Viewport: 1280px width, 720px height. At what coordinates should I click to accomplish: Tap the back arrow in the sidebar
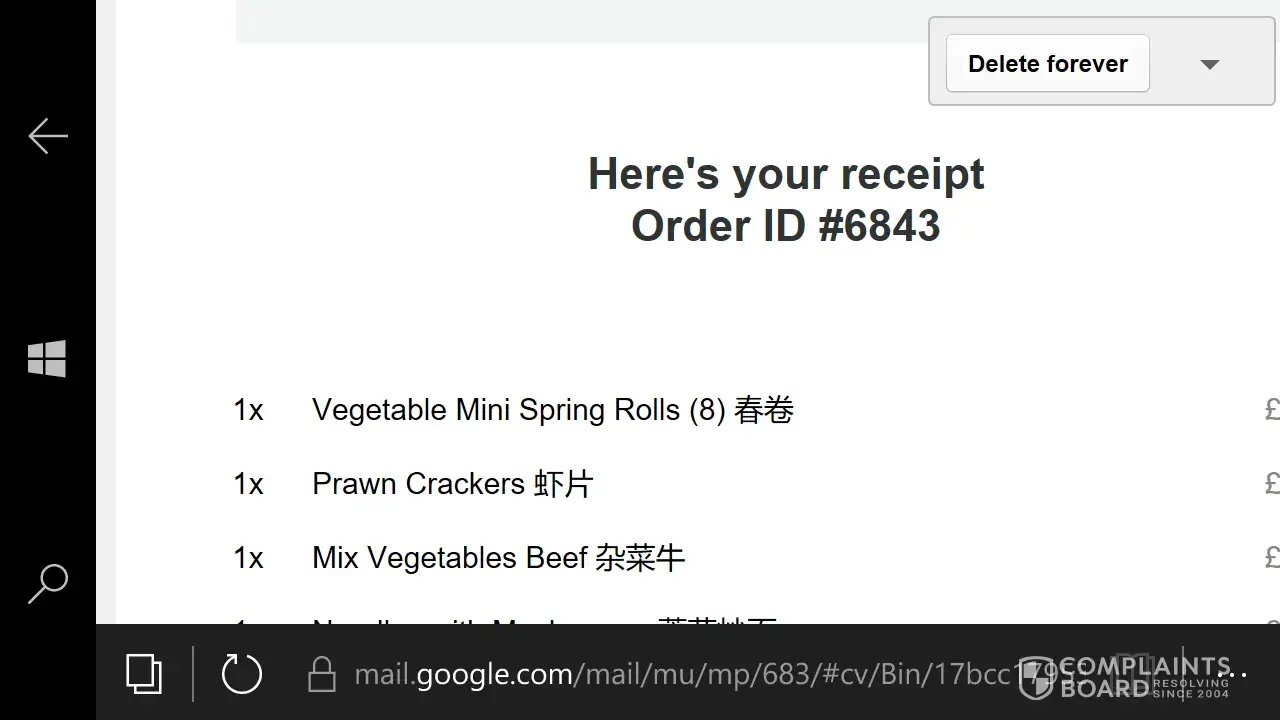48,136
